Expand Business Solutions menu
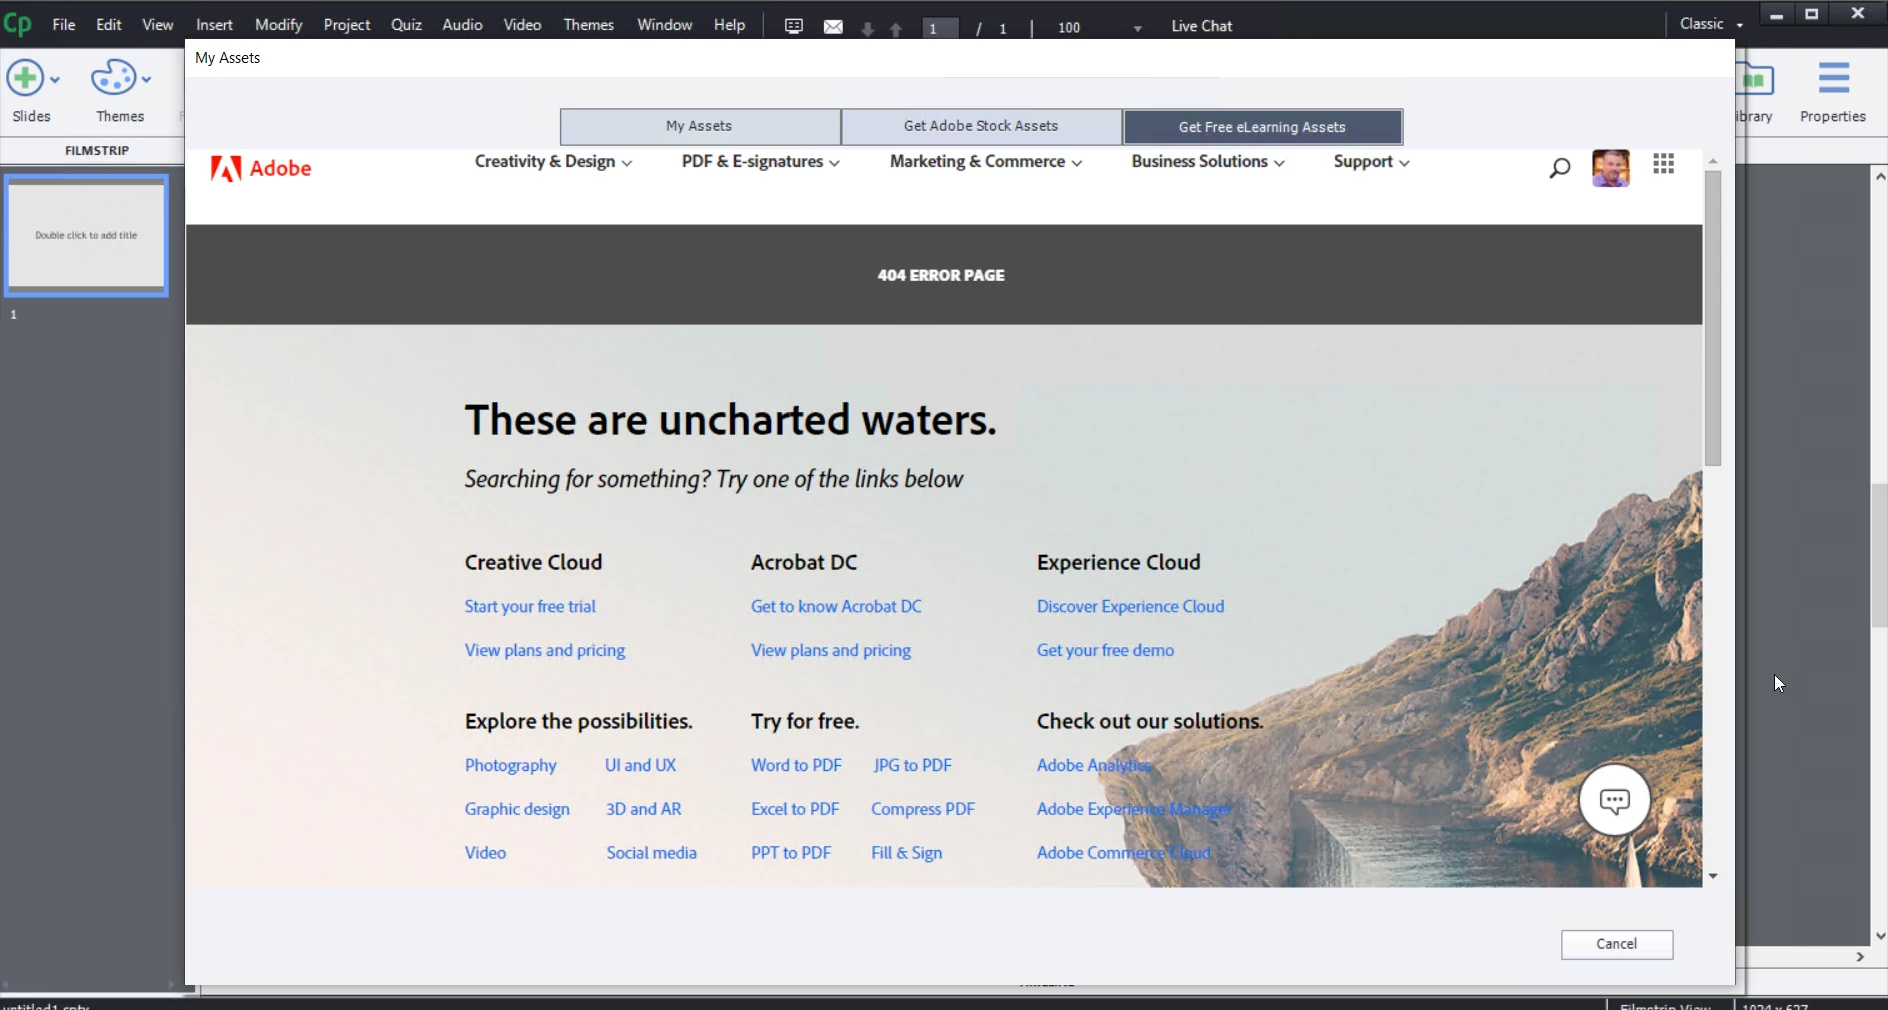The height and width of the screenshot is (1010, 1888). [1208, 162]
